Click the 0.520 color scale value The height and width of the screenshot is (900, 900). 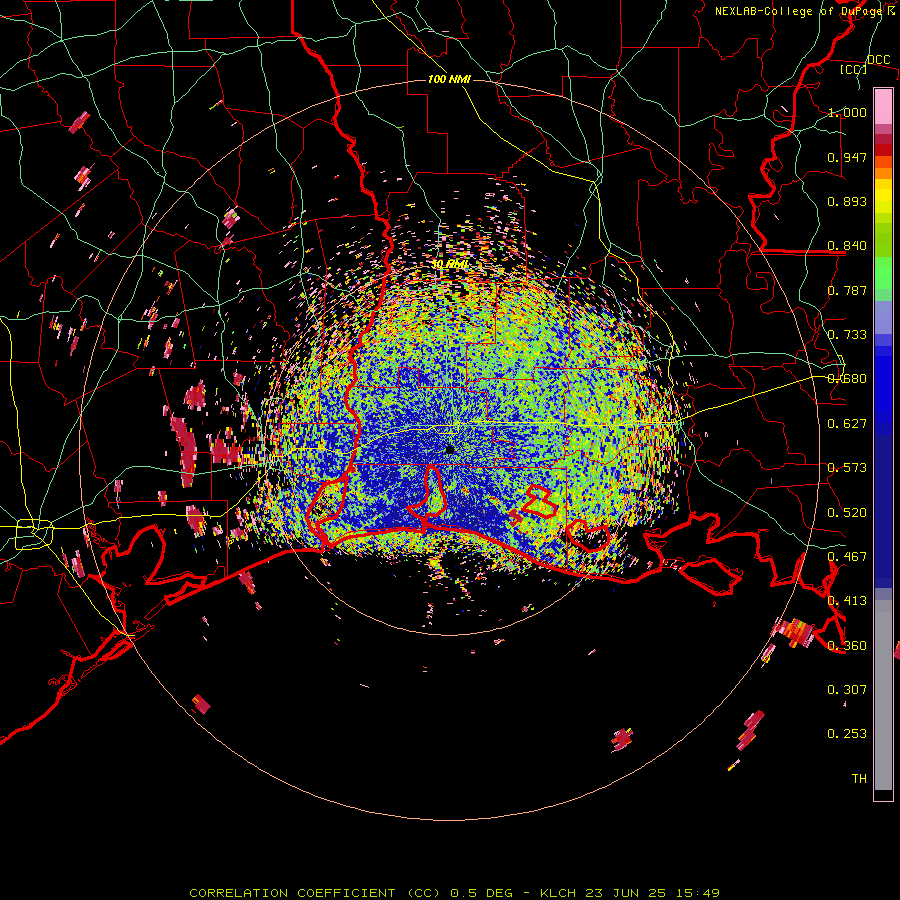tap(847, 513)
